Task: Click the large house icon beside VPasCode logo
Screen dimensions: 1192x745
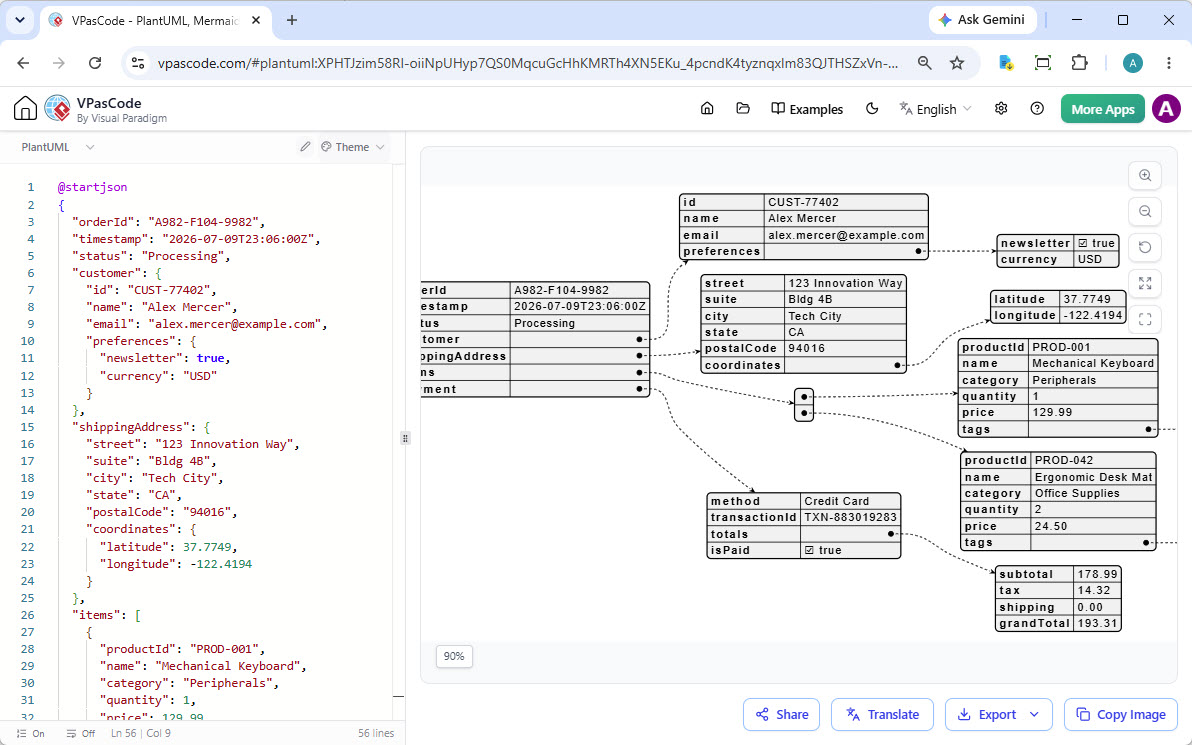Action: tap(25, 109)
